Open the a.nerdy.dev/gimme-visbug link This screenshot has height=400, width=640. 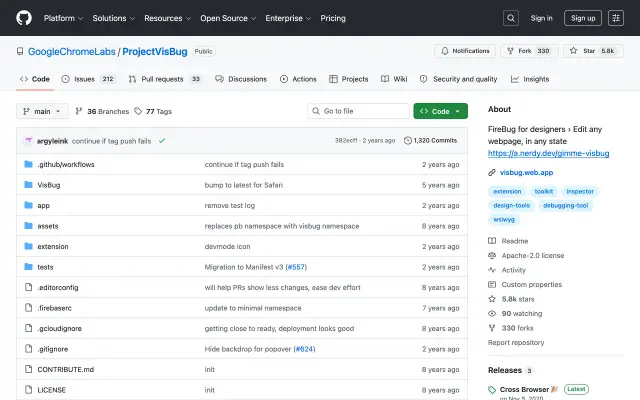pos(549,153)
